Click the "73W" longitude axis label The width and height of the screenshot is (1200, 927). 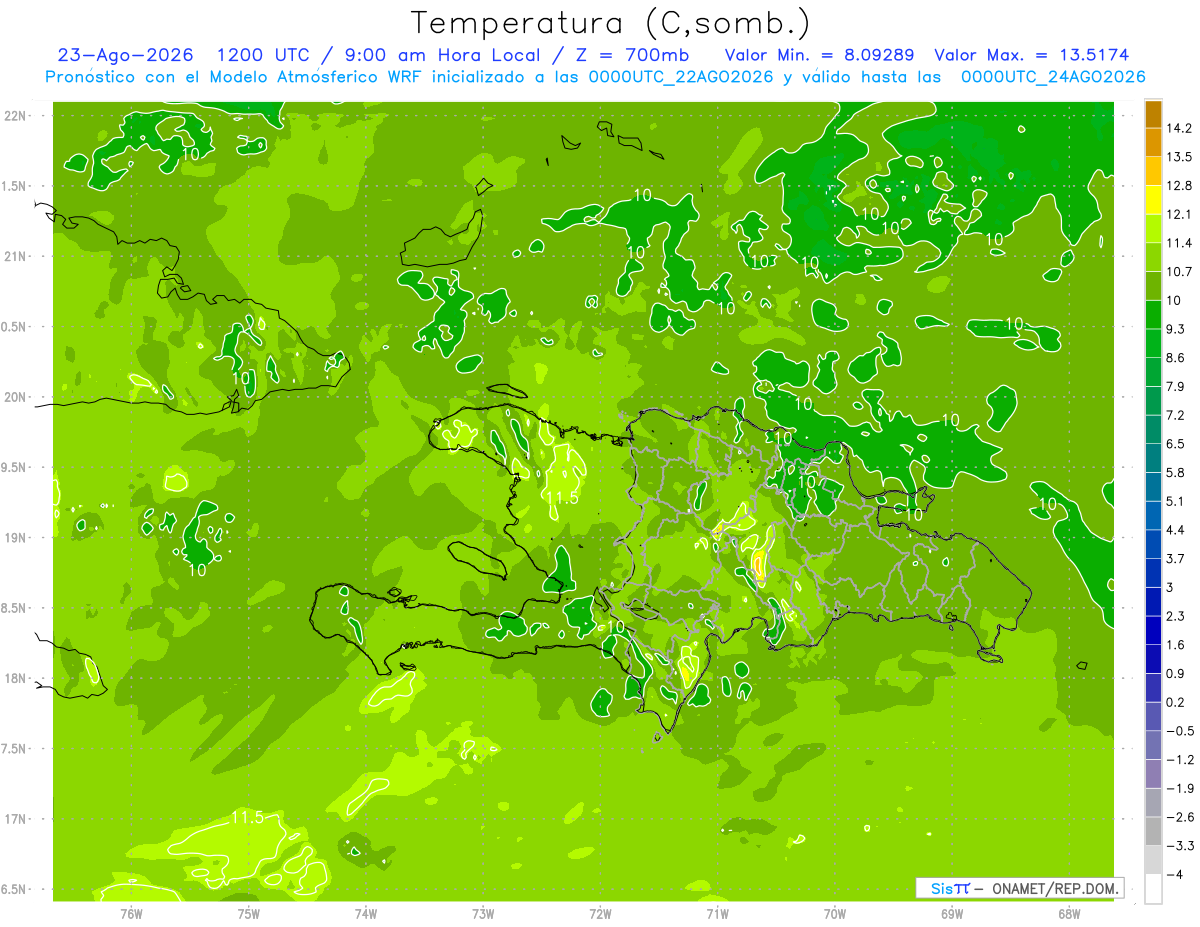coord(483,914)
